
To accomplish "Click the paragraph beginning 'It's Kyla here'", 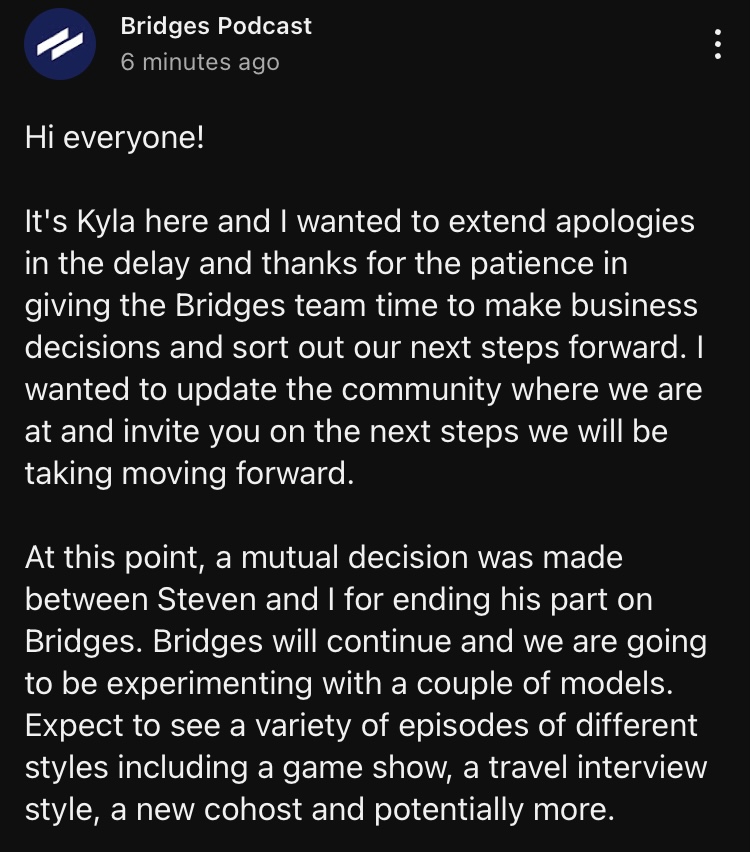I will coord(364,347).
